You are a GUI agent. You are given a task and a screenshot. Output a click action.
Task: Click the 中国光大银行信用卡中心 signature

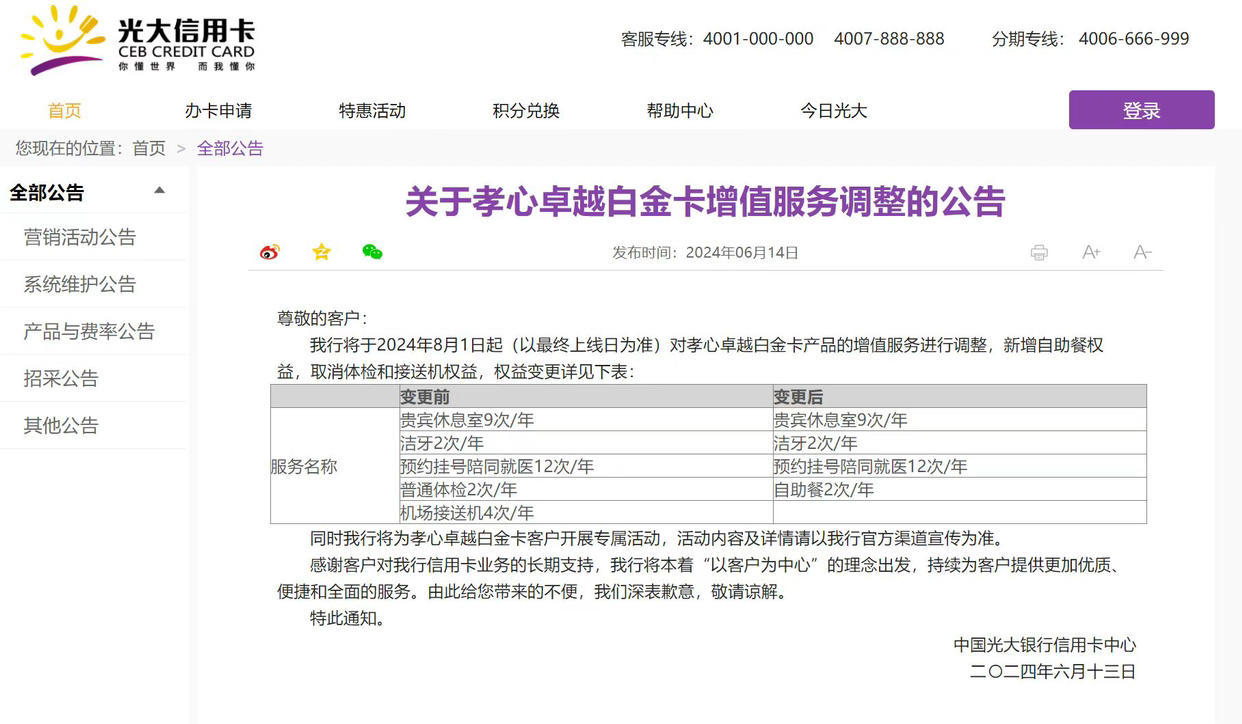click(1044, 645)
